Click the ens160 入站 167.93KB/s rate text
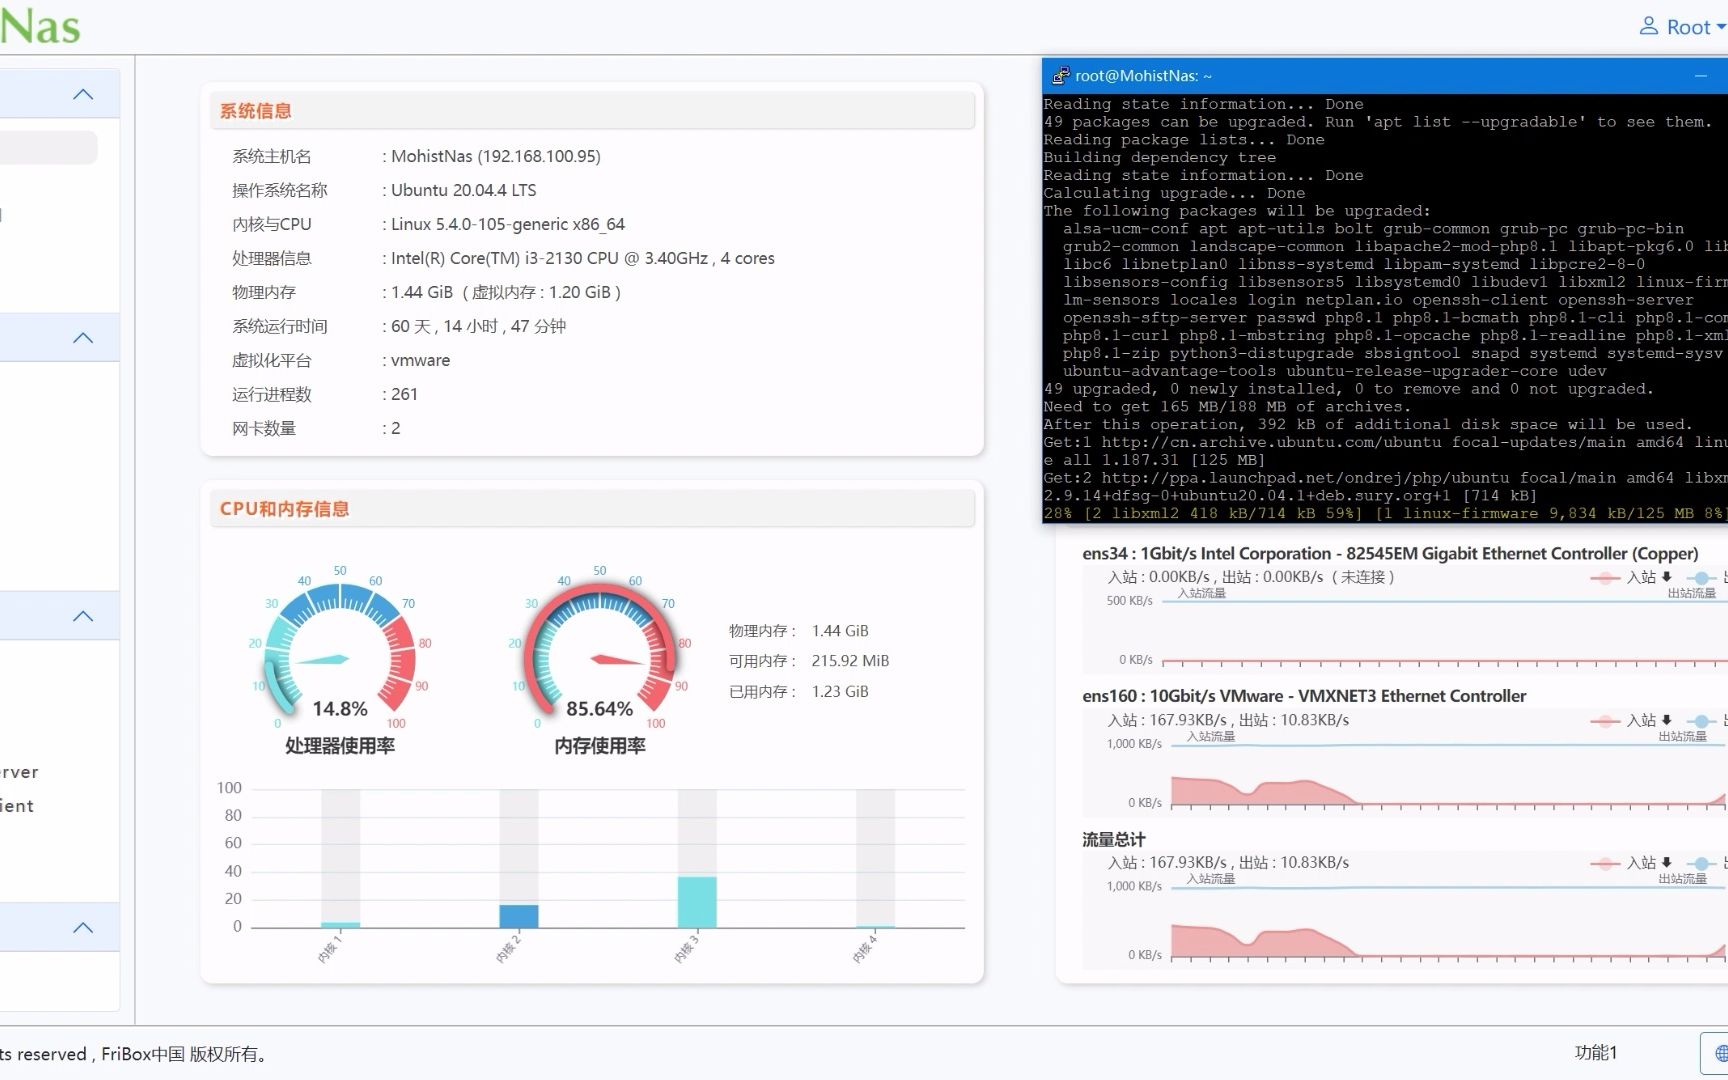Screen dimensions: 1728x1080 click(1167, 720)
